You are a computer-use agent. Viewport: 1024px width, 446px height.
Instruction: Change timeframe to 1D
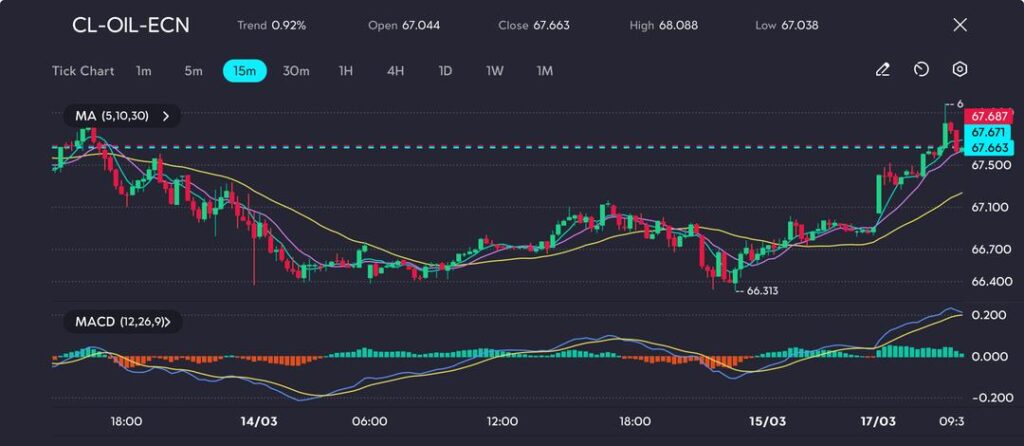pos(445,71)
